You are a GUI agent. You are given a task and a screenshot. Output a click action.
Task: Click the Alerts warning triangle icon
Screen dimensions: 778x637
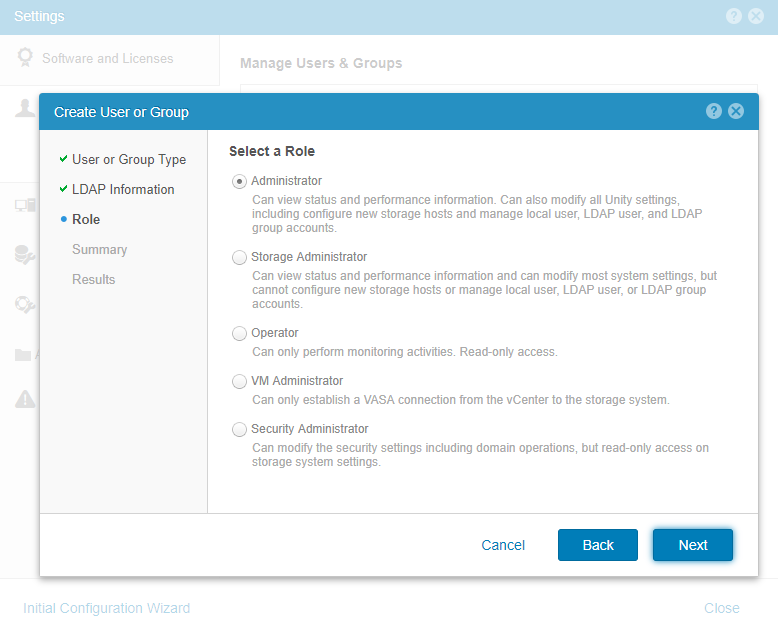pyautogui.click(x=25, y=399)
